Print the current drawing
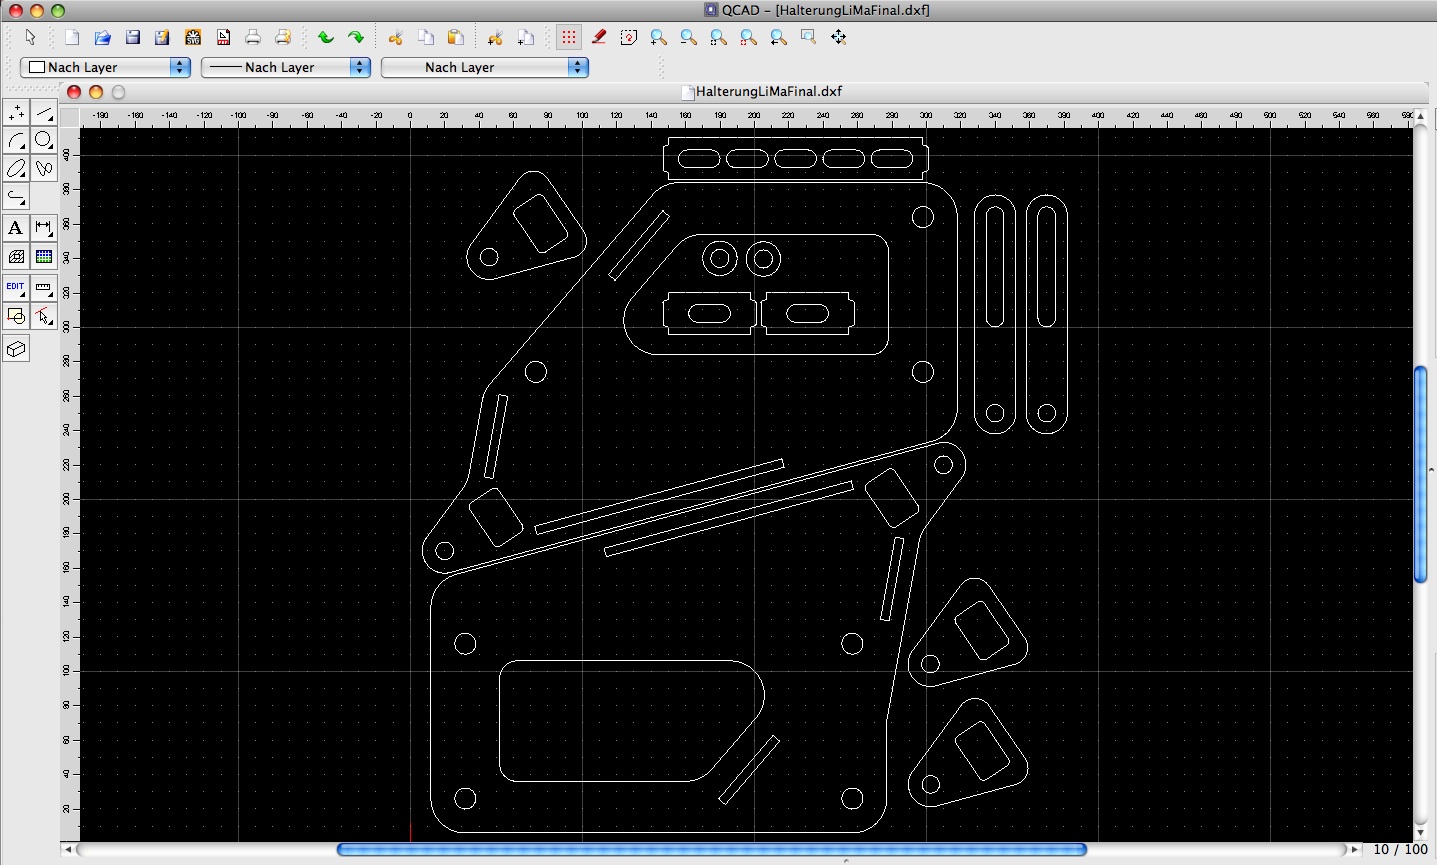Screen dimensions: 1437x865 tap(253, 37)
